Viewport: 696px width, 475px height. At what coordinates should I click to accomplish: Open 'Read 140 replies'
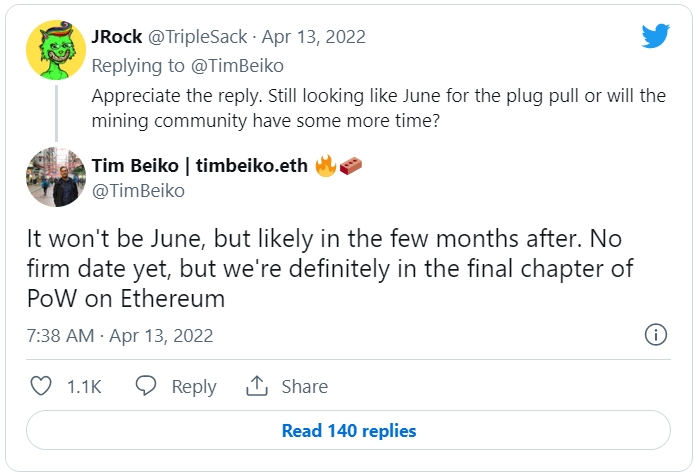[348, 431]
